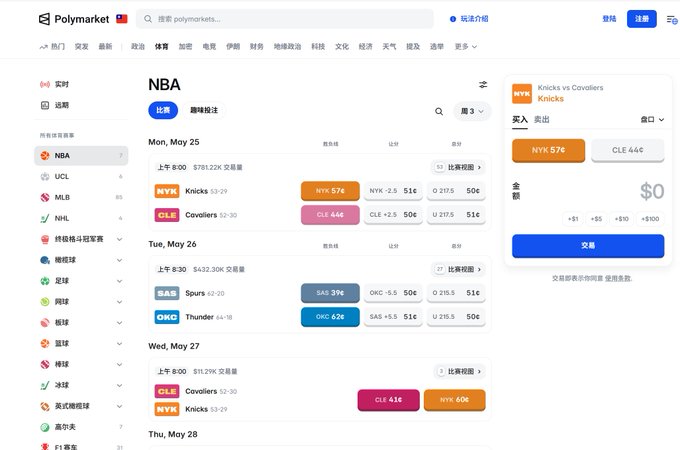
Task: Open 比赛视图 for Knicks vs Cavaliers Monday
Action: (458, 167)
